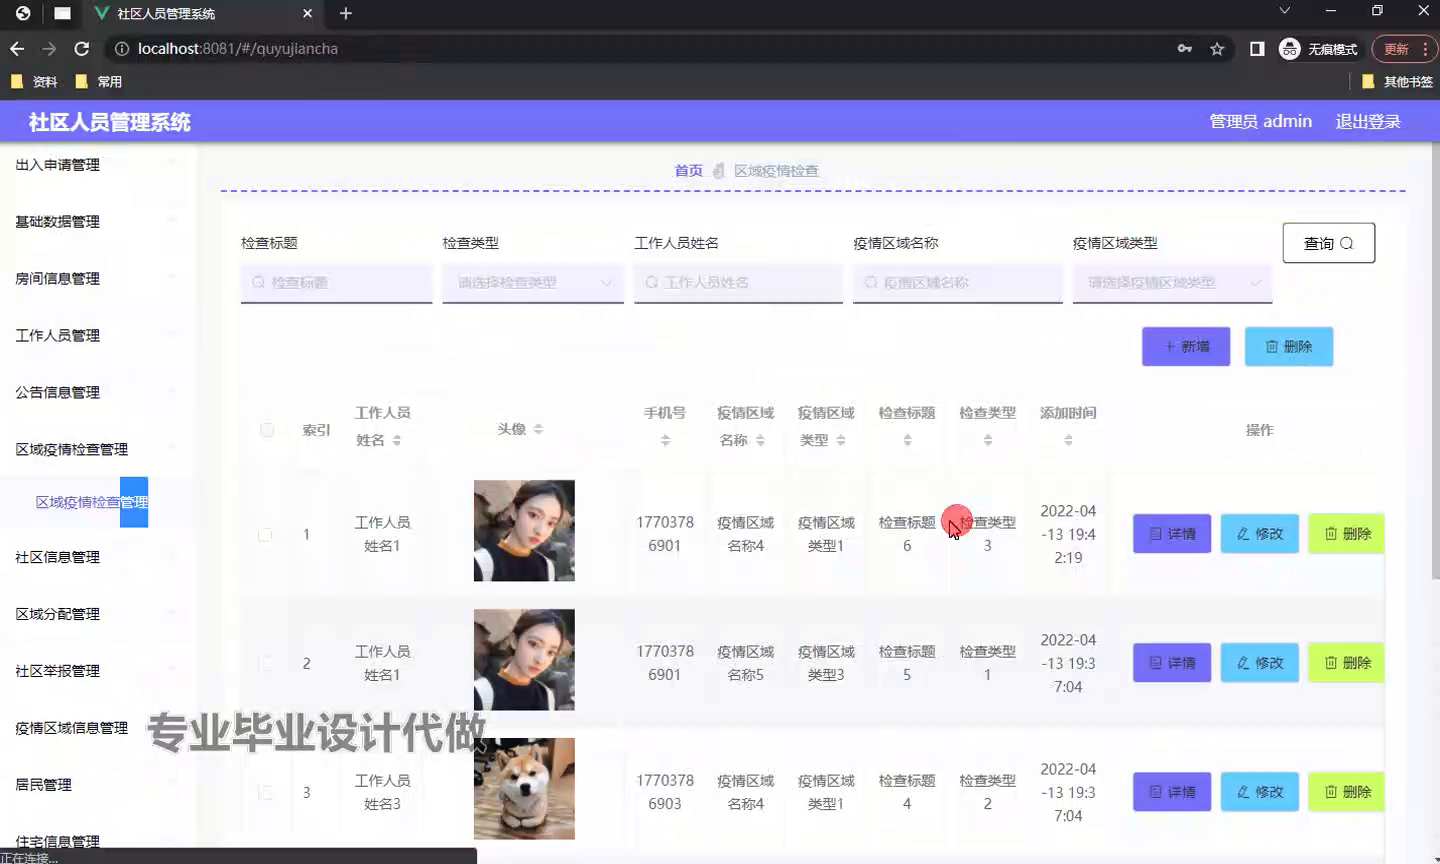The width and height of the screenshot is (1440, 864).
Task: Sort table by 手机号 column arrows
Action: pyautogui.click(x=665, y=440)
